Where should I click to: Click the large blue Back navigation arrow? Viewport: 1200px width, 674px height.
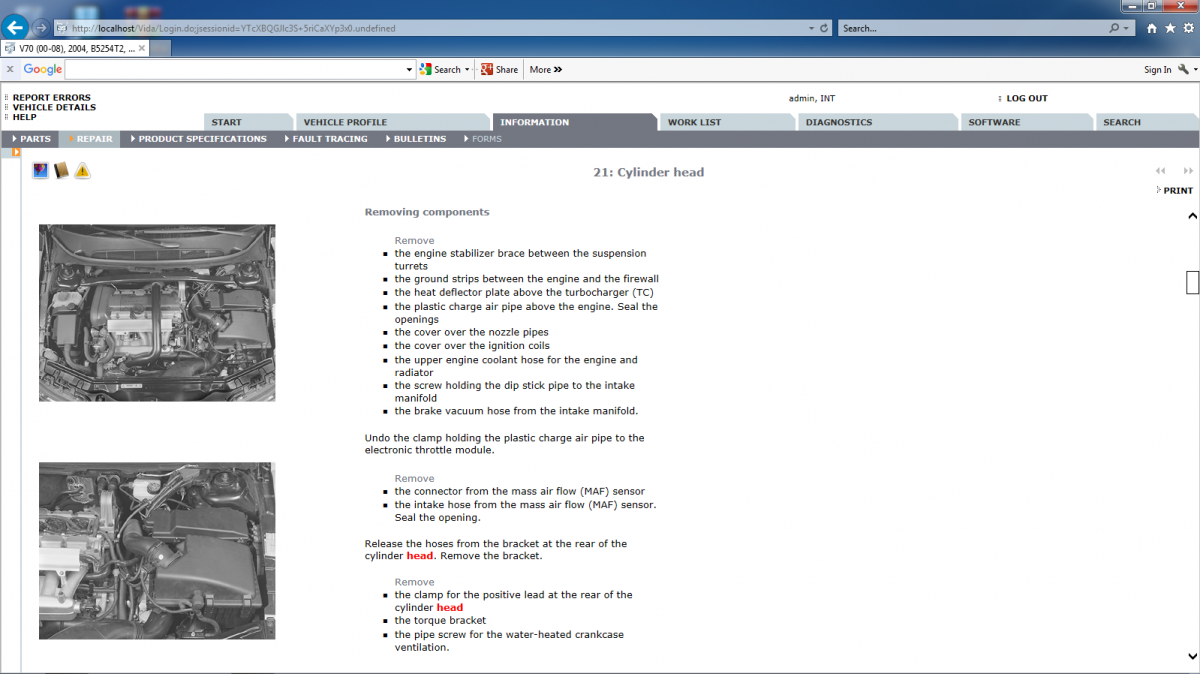pyautogui.click(x=13, y=27)
